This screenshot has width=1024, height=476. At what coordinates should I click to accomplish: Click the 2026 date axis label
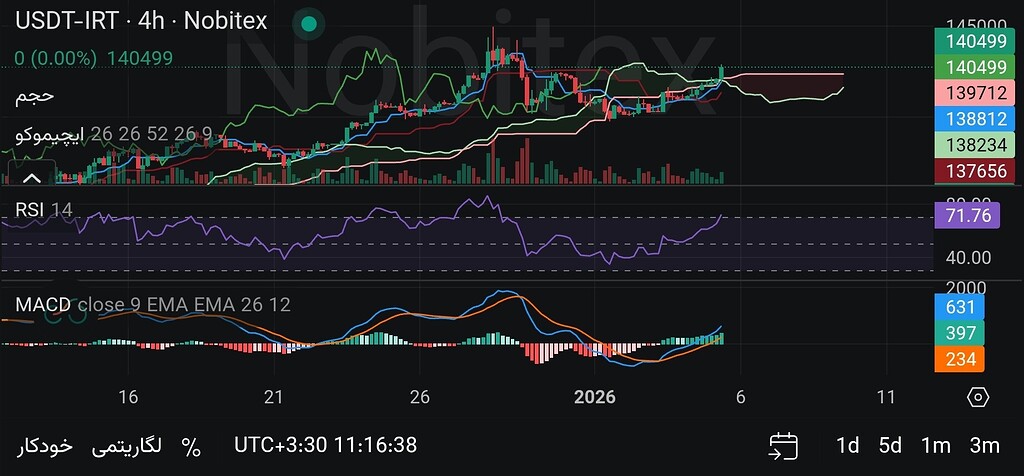click(x=594, y=397)
